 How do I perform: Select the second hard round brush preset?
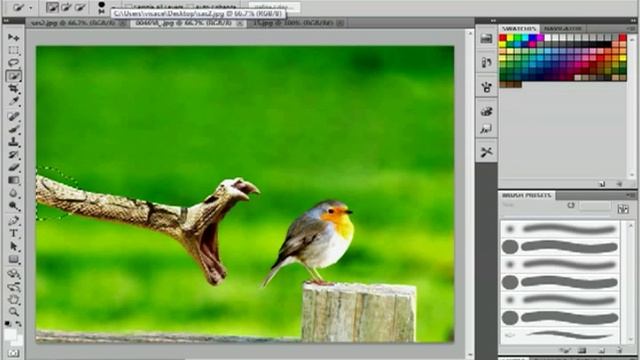pos(560,282)
